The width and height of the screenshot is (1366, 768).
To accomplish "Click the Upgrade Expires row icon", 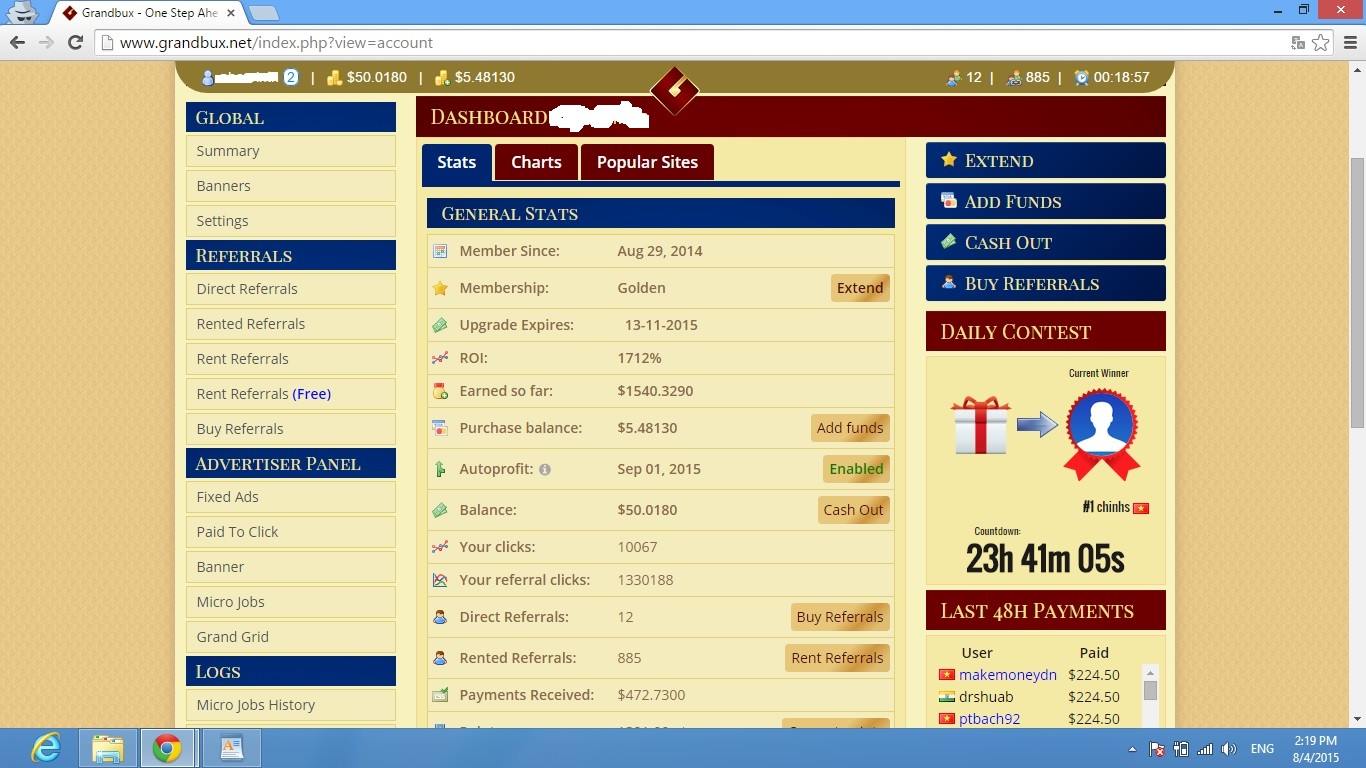I will coord(440,325).
